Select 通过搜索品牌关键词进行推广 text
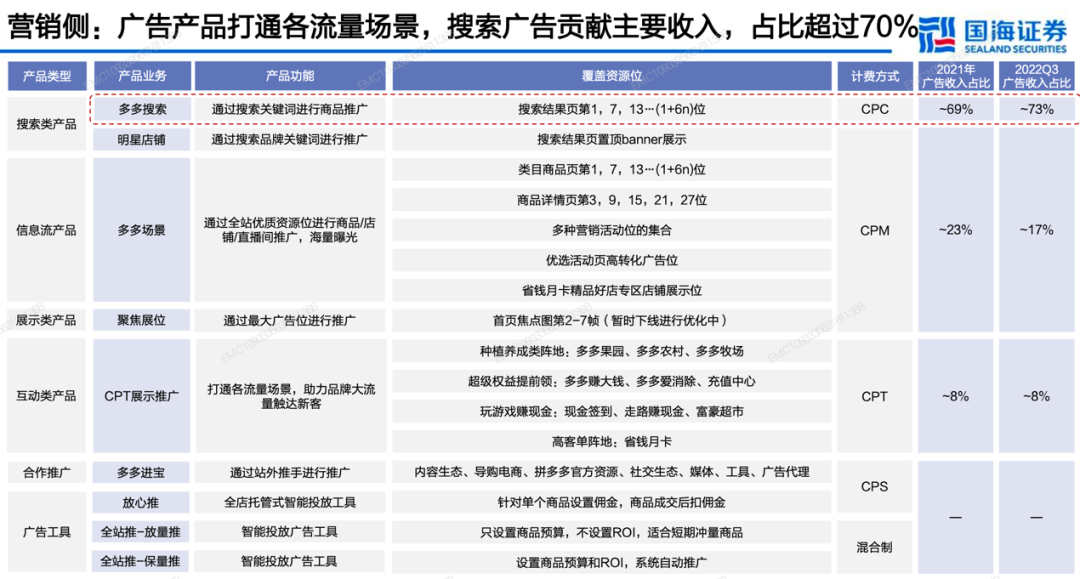This screenshot has width=1080, height=579. [x=290, y=139]
